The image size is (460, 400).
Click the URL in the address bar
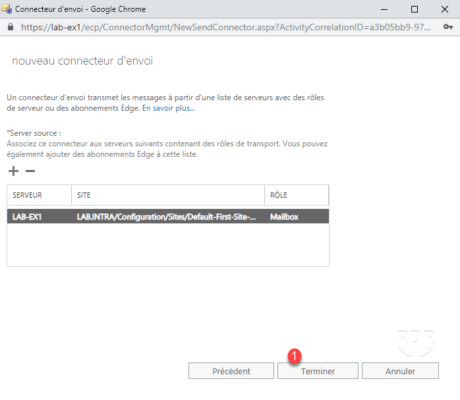[226, 27]
